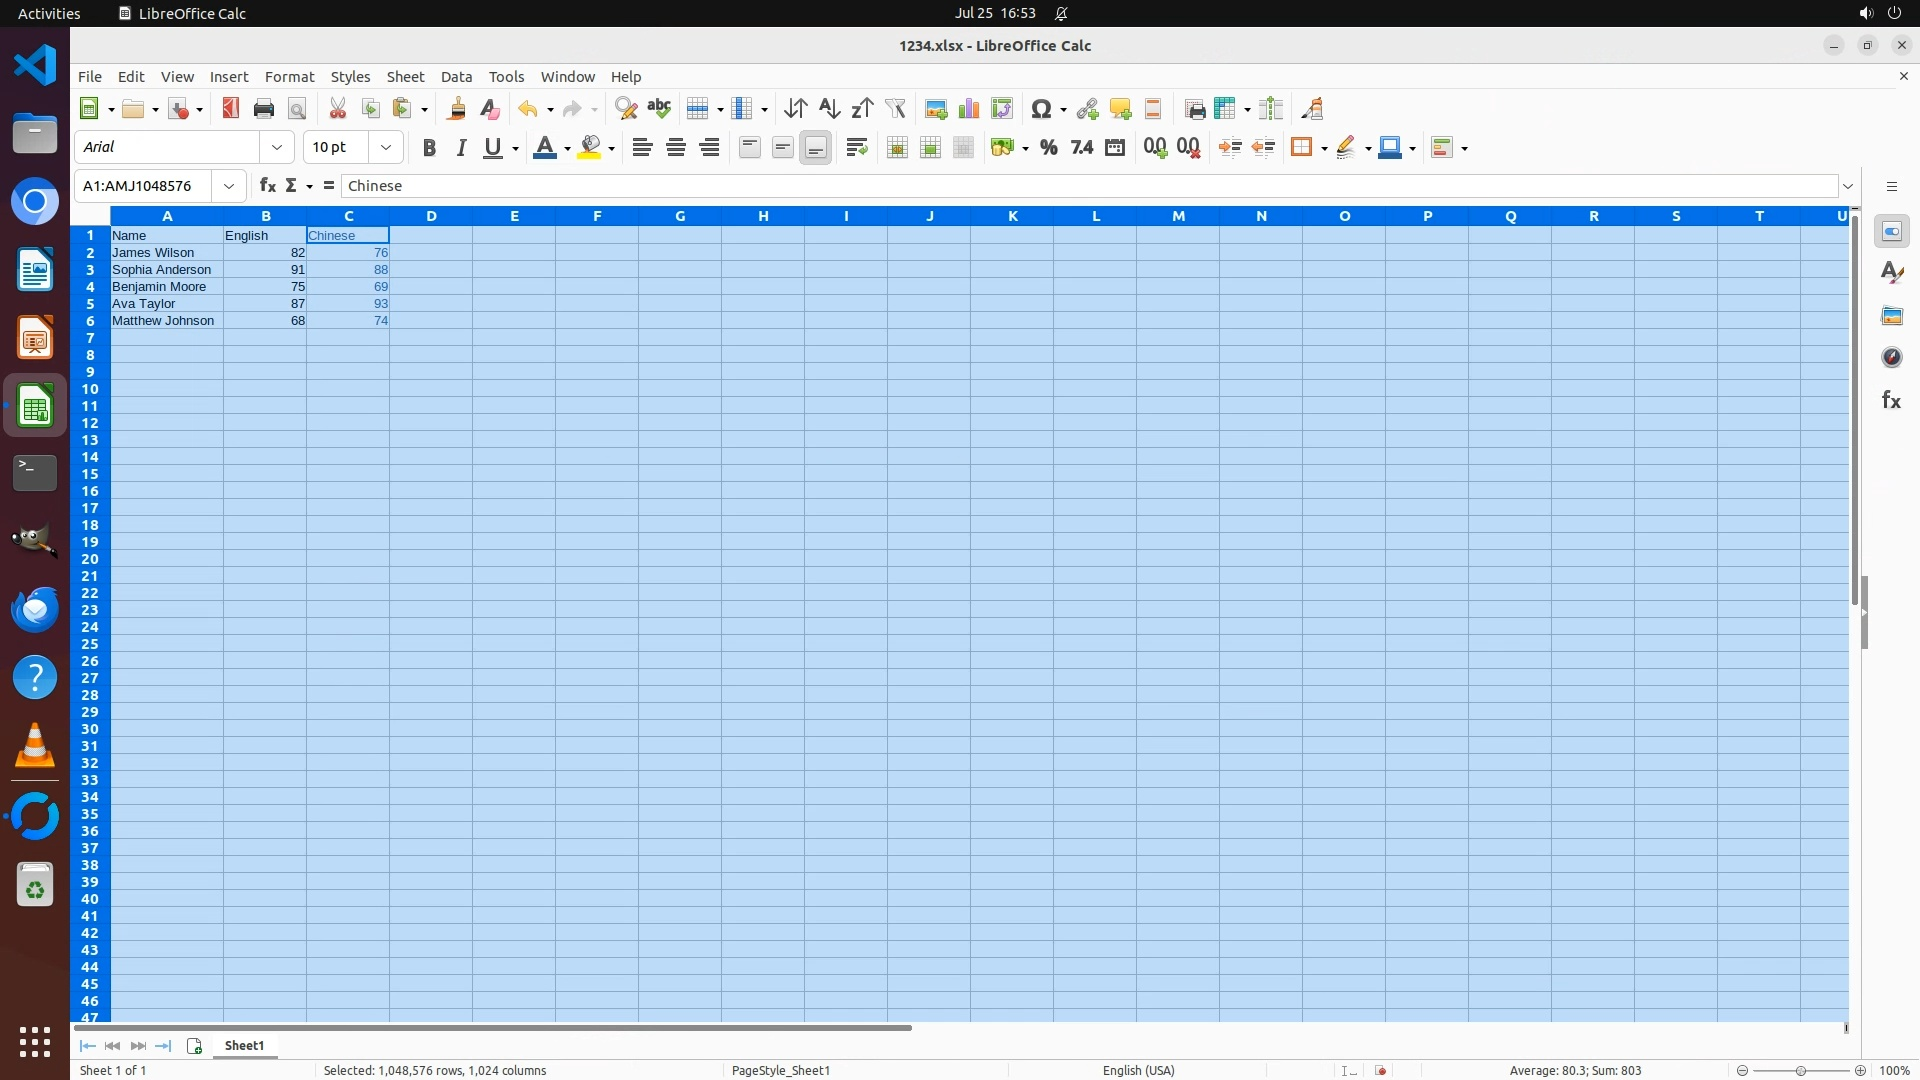The image size is (1920, 1080).
Task: Click the Clone Formatting paintbrush icon
Action: click(457, 109)
